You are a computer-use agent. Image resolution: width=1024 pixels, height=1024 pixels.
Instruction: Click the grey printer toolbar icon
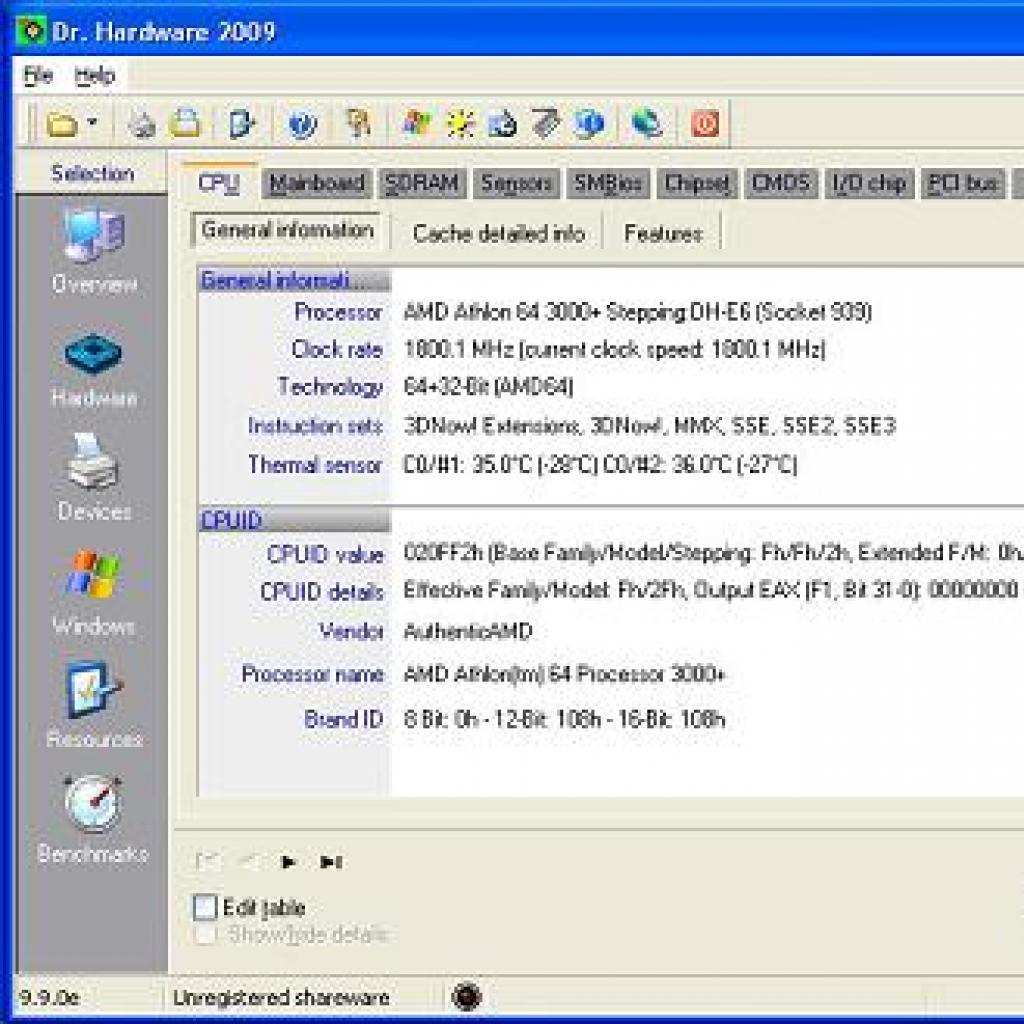[x=142, y=124]
